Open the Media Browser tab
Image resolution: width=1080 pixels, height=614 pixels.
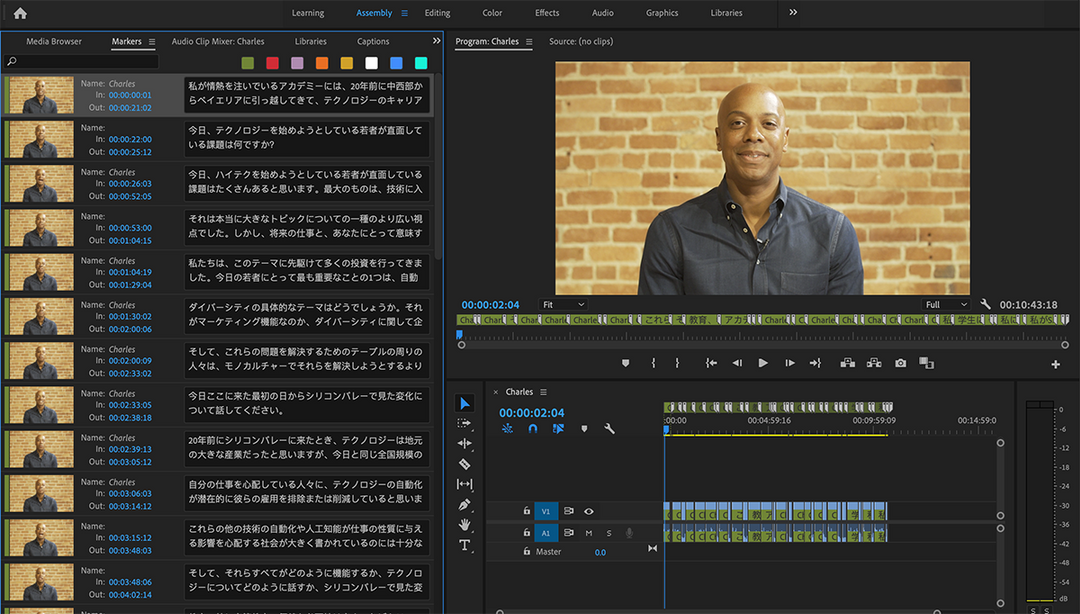point(55,41)
